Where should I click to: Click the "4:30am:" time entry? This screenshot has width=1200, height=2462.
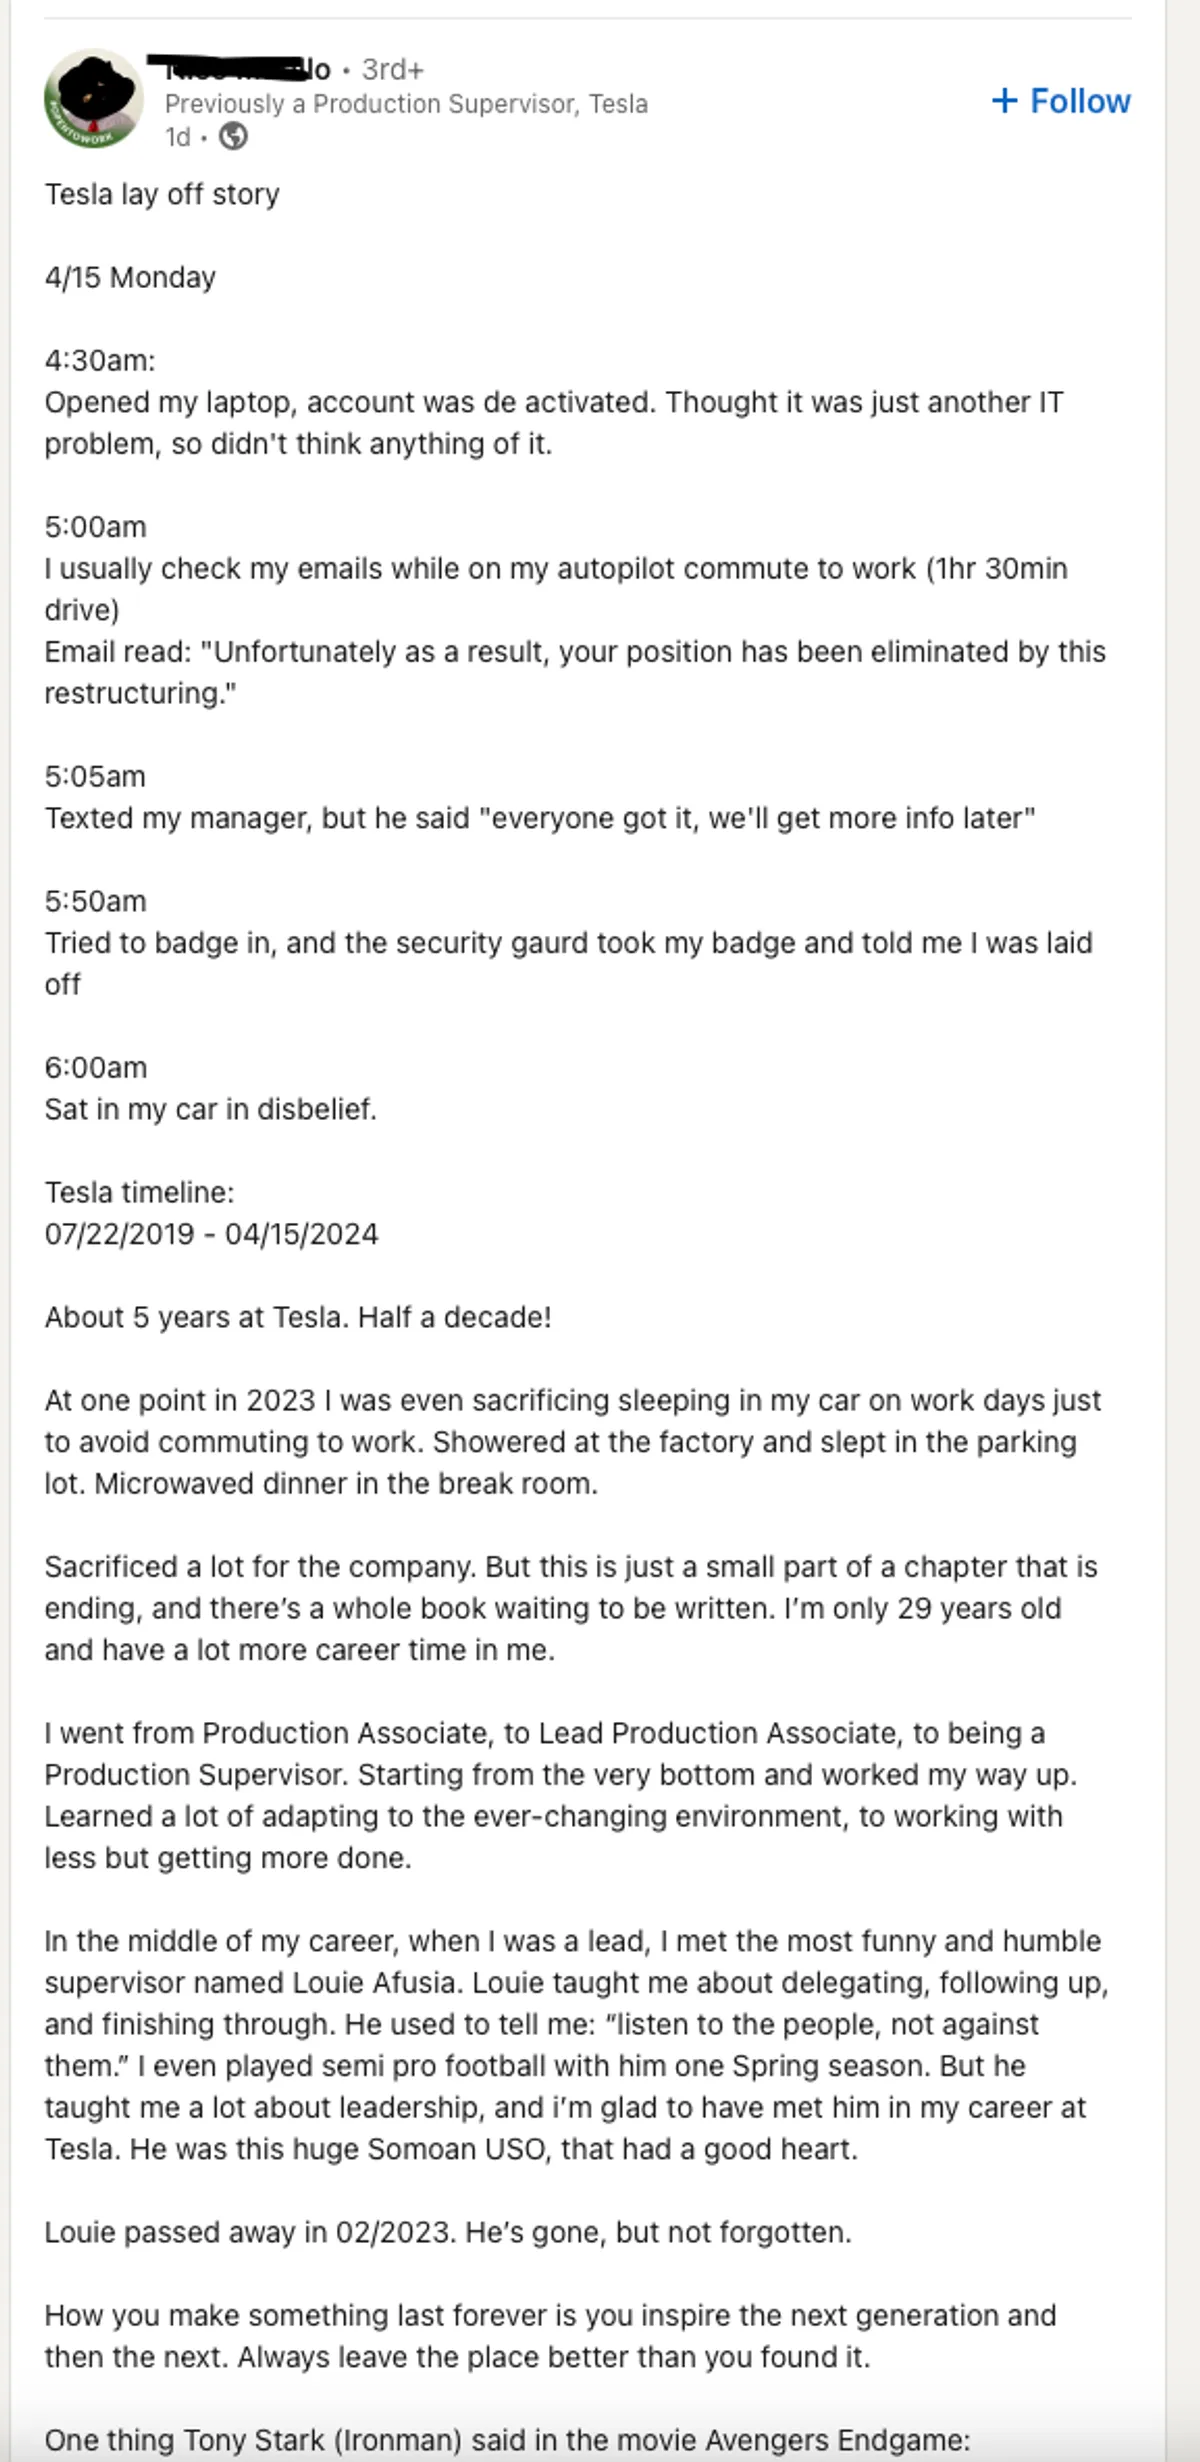100,360
